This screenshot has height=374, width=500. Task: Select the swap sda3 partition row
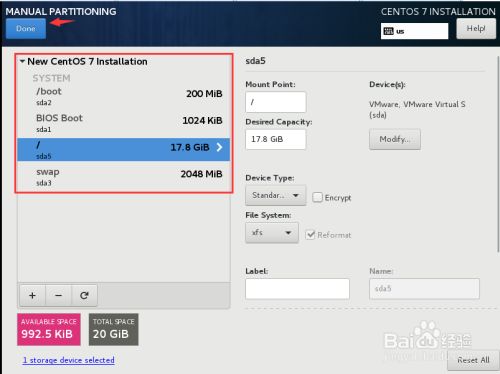[124, 177]
